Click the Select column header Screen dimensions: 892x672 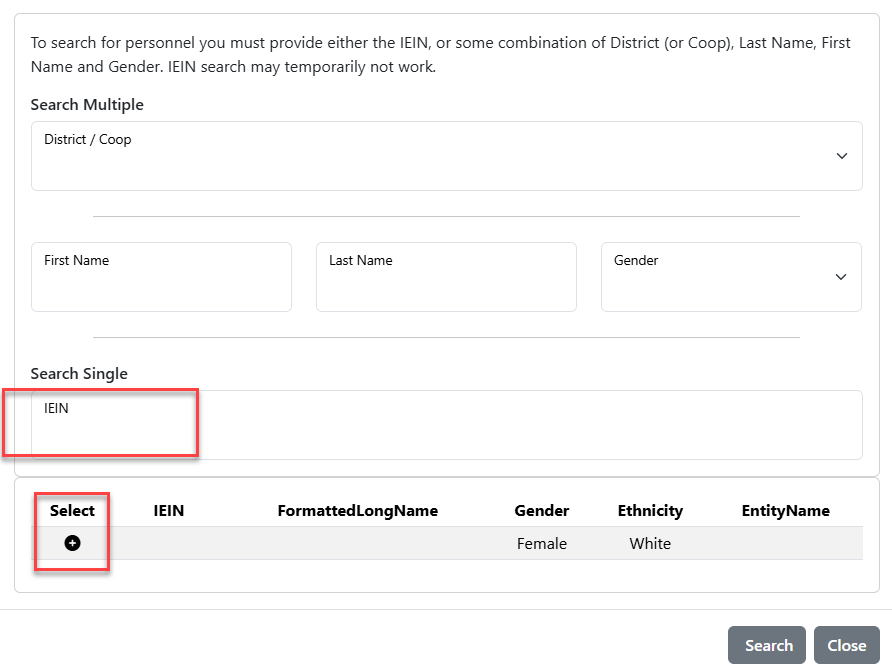(x=72, y=510)
